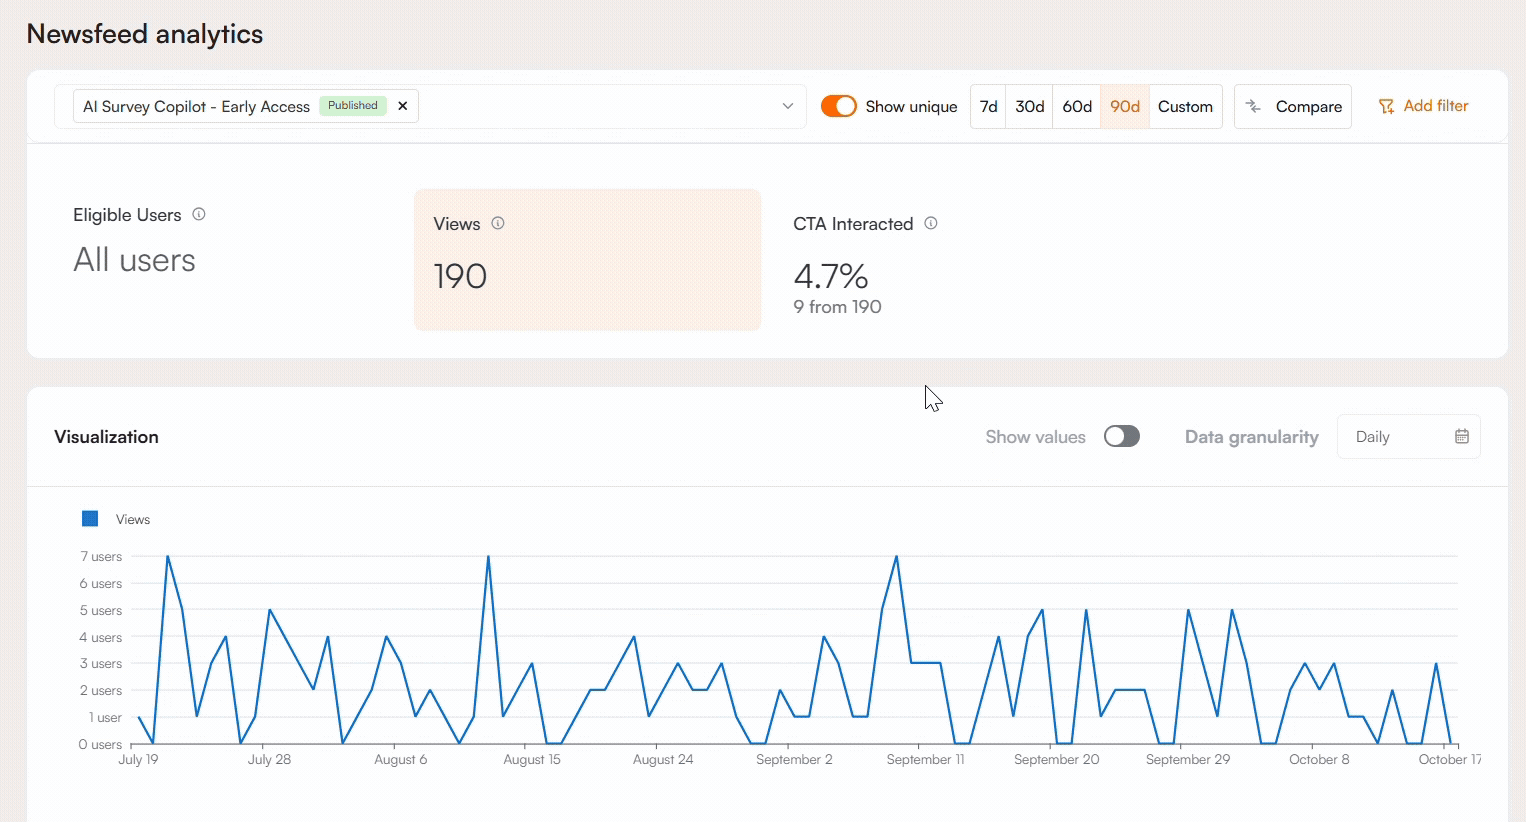Click the Eligible Users info icon
This screenshot has width=1526, height=822.
click(x=199, y=214)
